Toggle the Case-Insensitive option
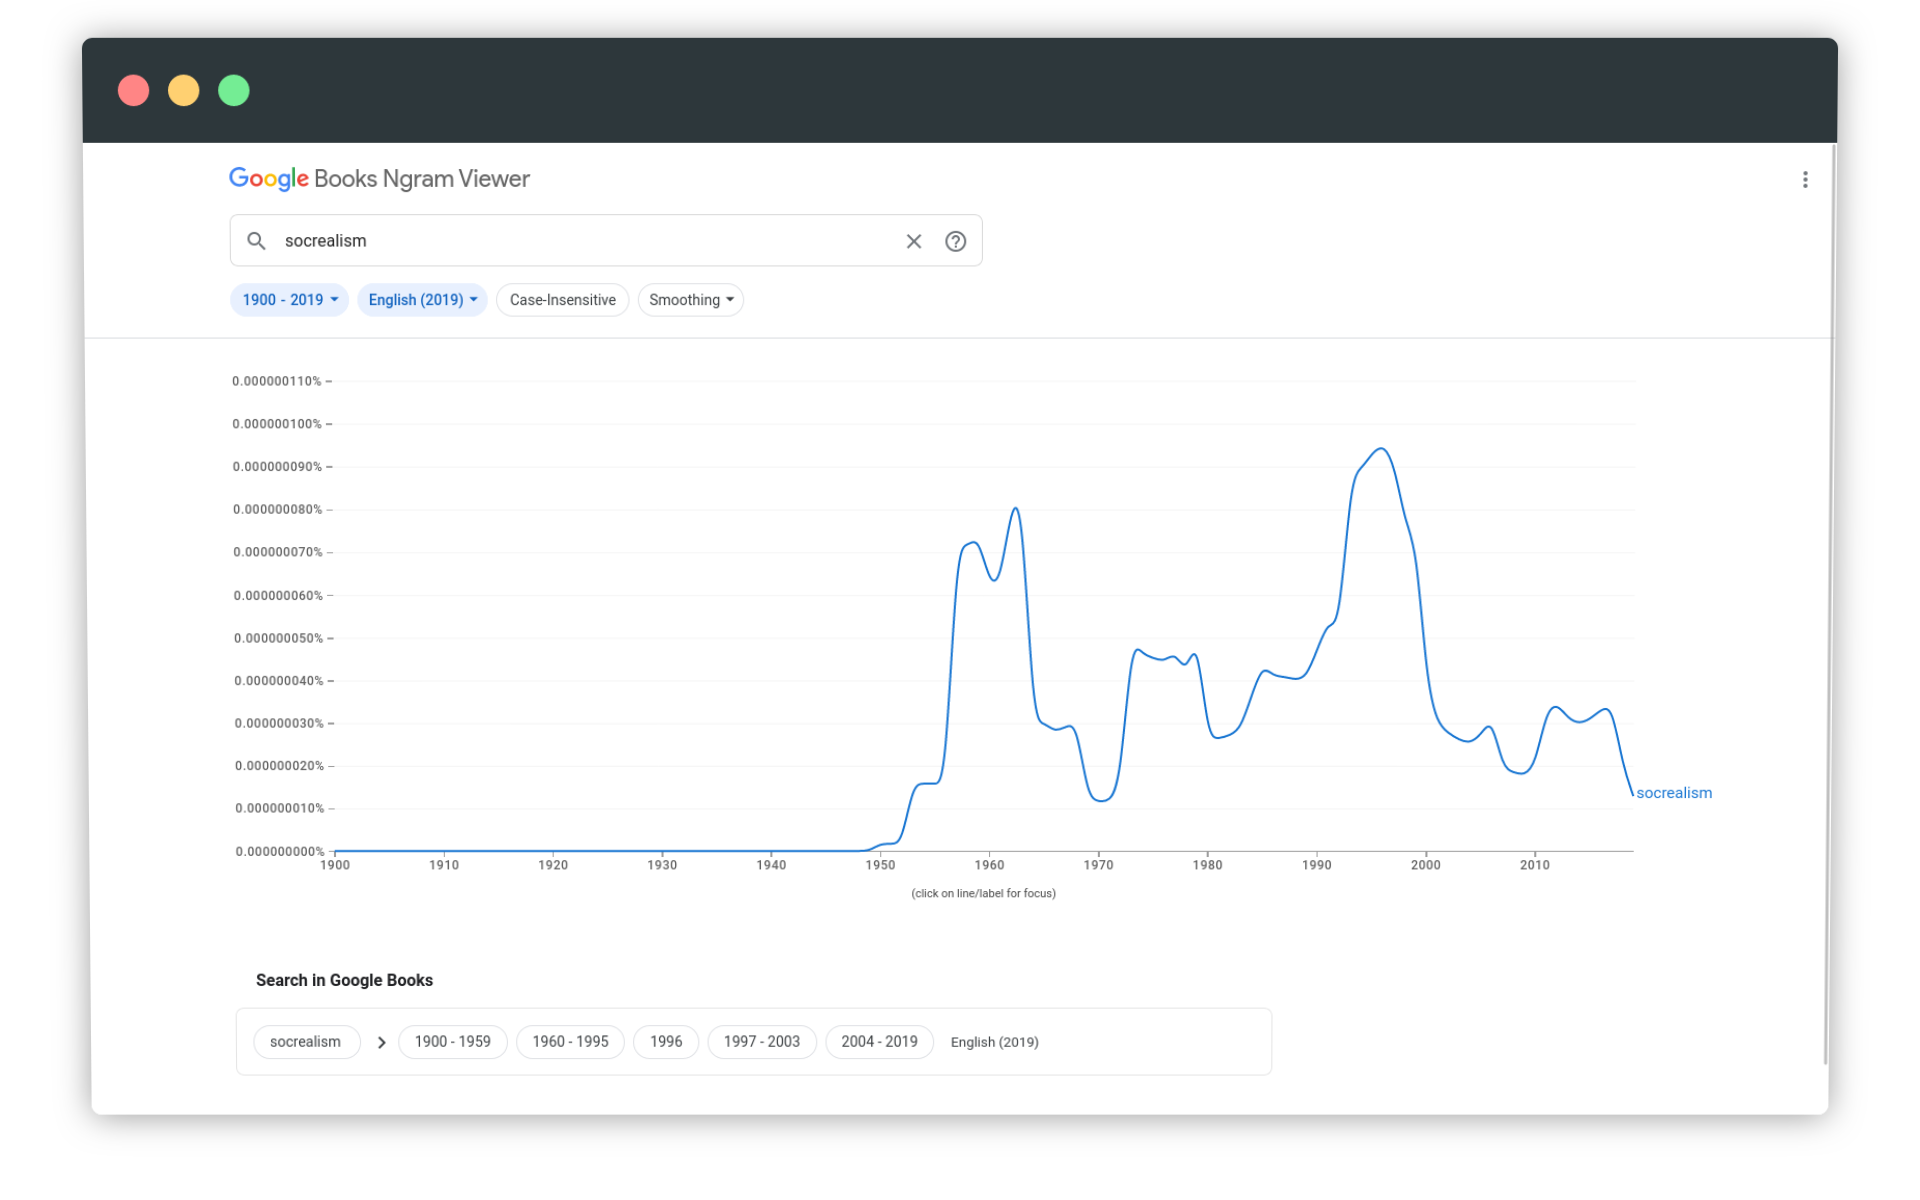Image resolution: width=1920 pixels, height=1200 pixels. [562, 300]
